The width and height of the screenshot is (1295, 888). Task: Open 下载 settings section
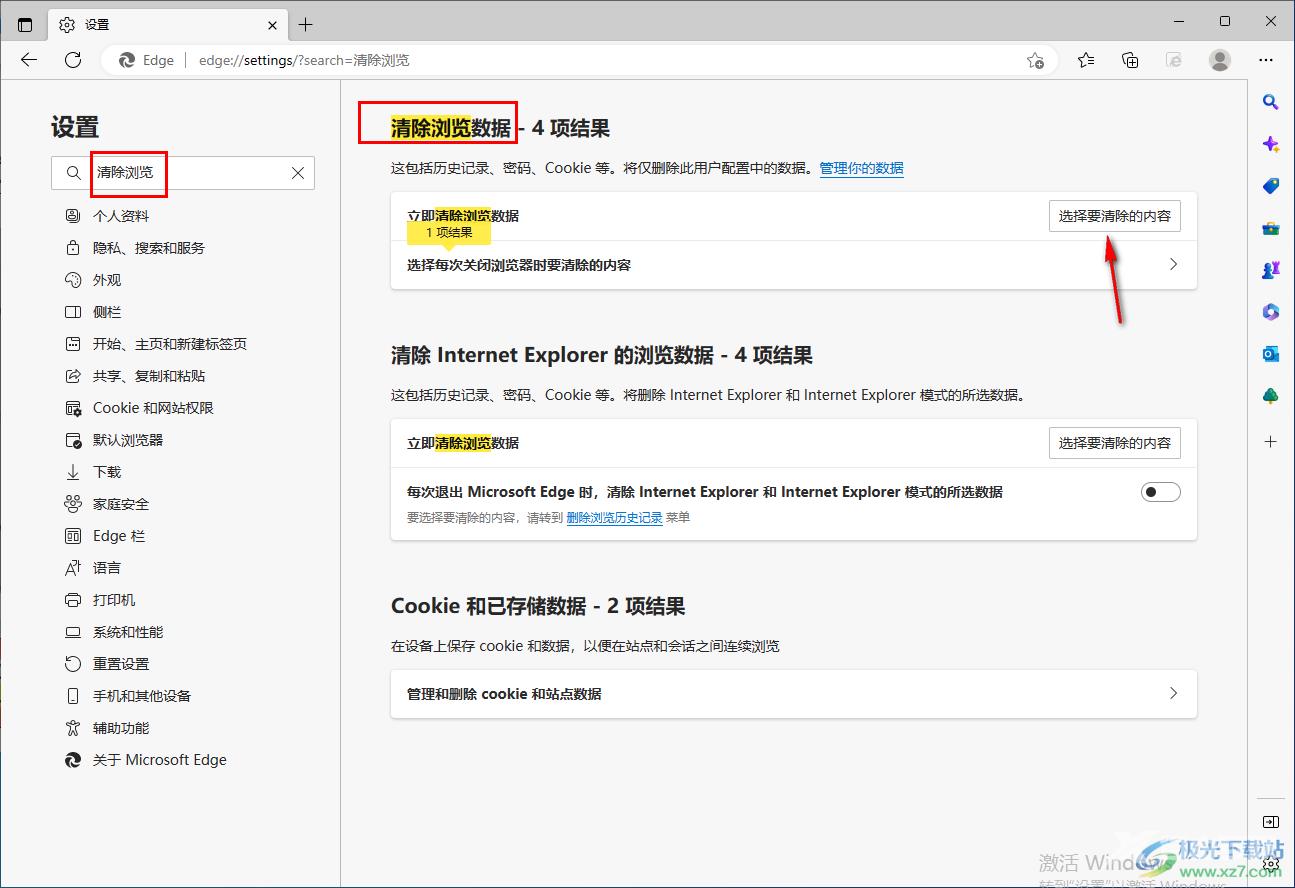point(107,472)
